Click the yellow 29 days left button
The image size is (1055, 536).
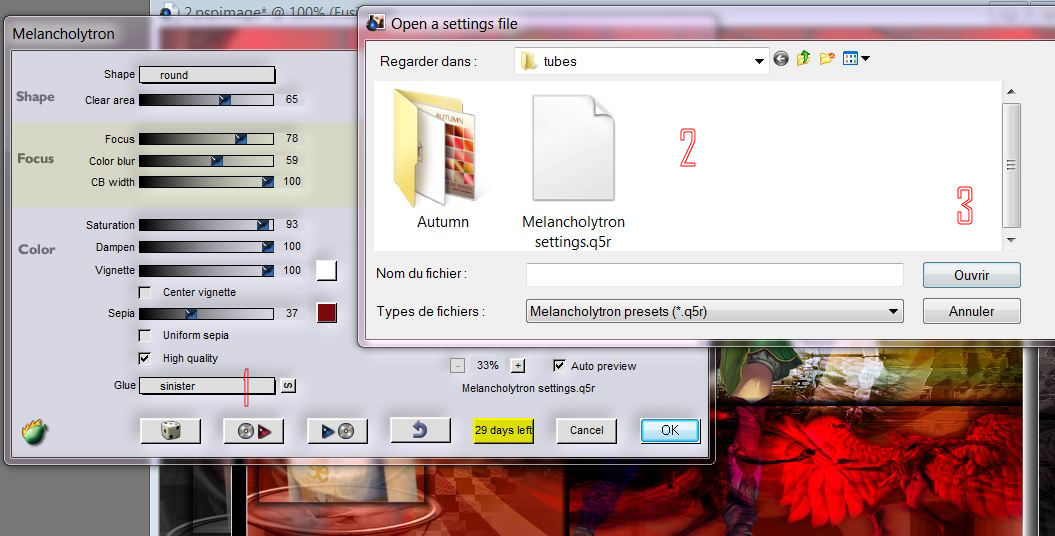[503, 430]
